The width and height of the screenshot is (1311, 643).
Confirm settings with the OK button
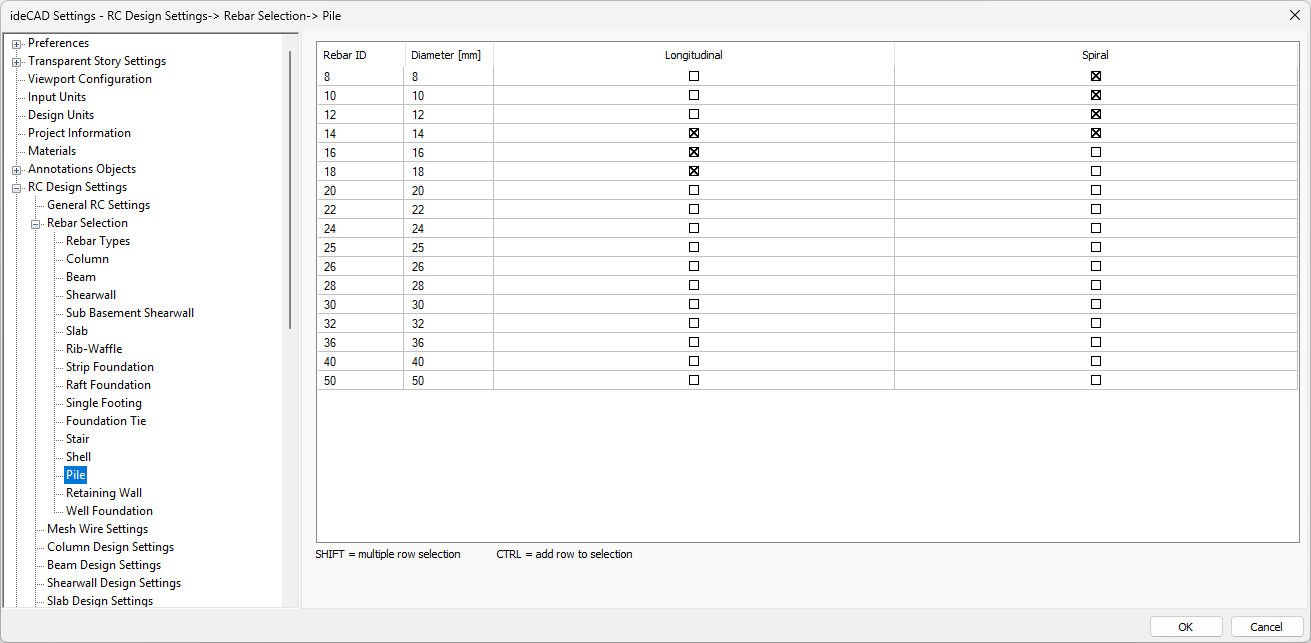coord(1186,627)
